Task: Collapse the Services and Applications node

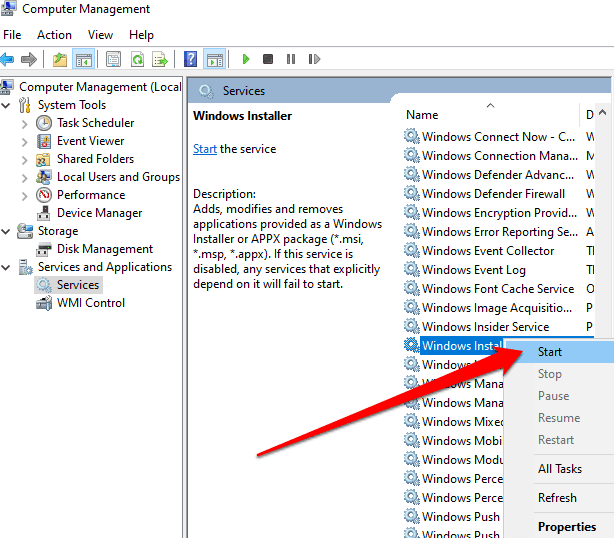Action: (8, 267)
